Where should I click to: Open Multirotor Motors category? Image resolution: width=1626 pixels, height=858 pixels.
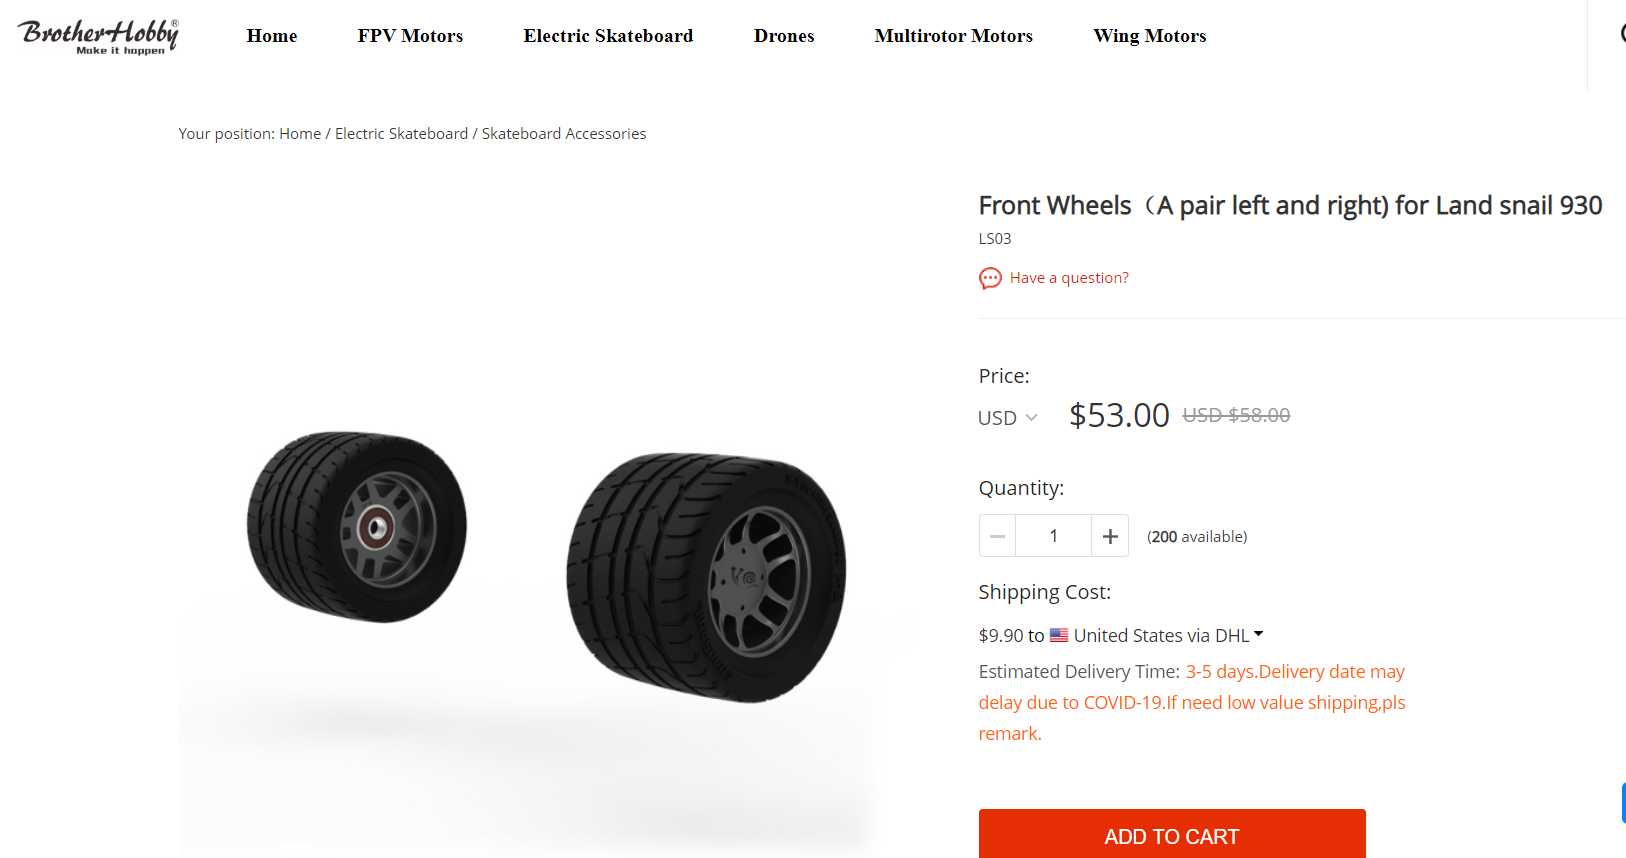tap(953, 36)
